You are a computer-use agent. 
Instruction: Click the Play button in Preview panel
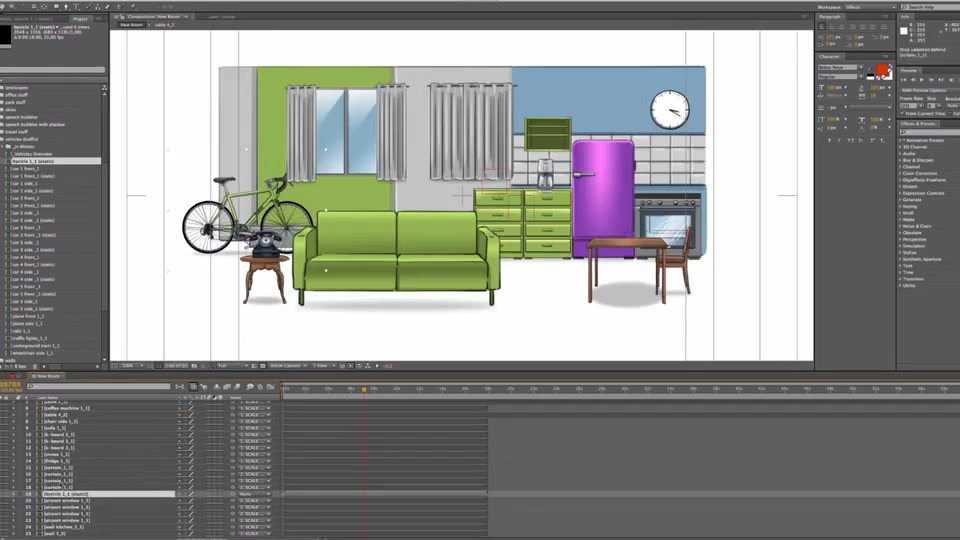pyautogui.click(x=921, y=80)
